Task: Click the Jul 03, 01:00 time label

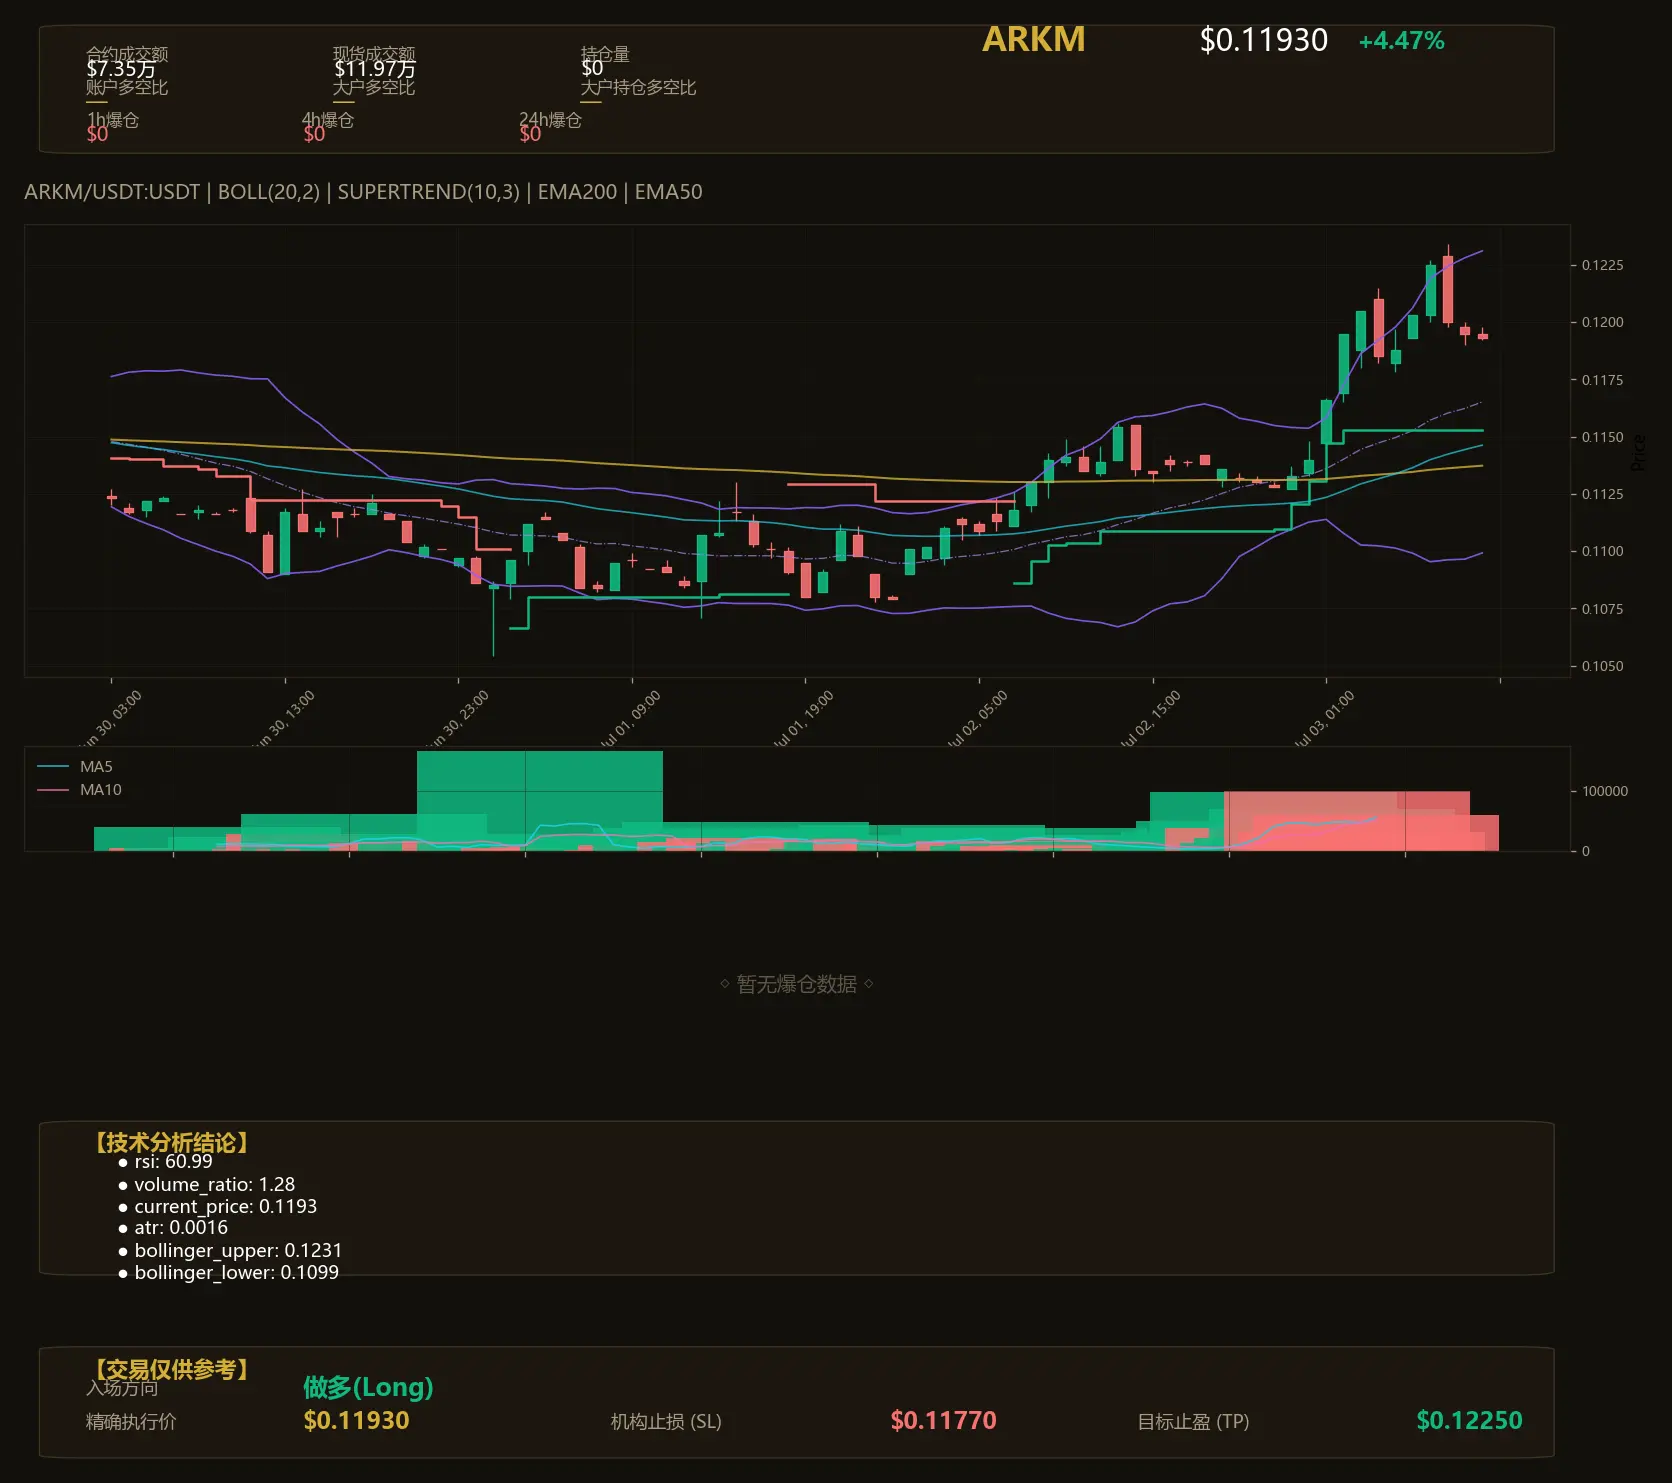Action: (1323, 719)
